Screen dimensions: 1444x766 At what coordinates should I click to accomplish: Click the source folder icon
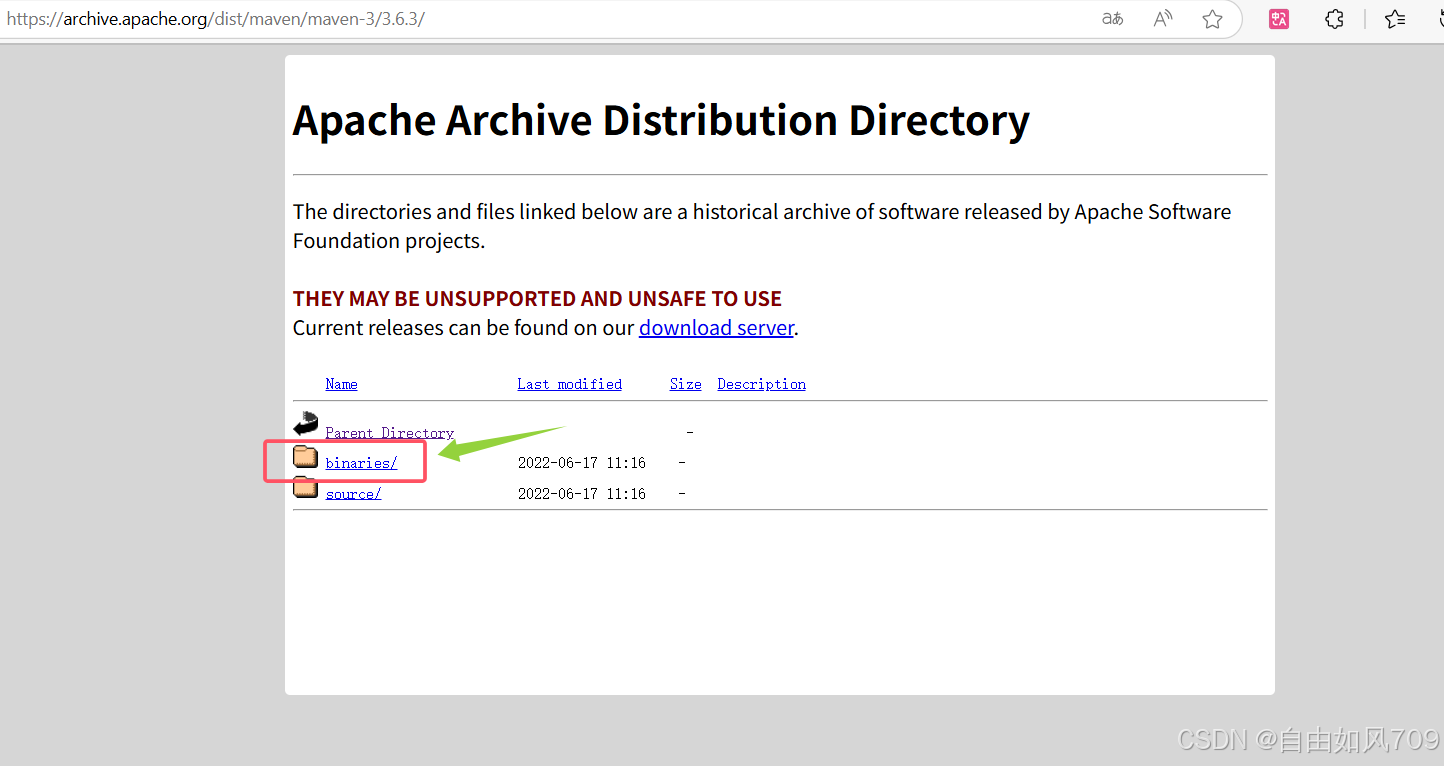pyautogui.click(x=305, y=488)
